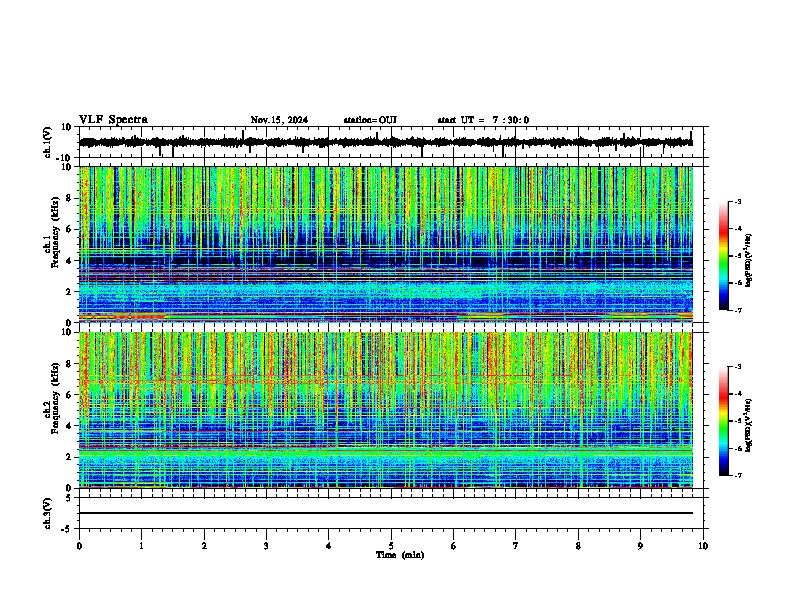Click time axis tick label "8"
Viewport: 792px width, 612px height.
pyautogui.click(x=578, y=546)
